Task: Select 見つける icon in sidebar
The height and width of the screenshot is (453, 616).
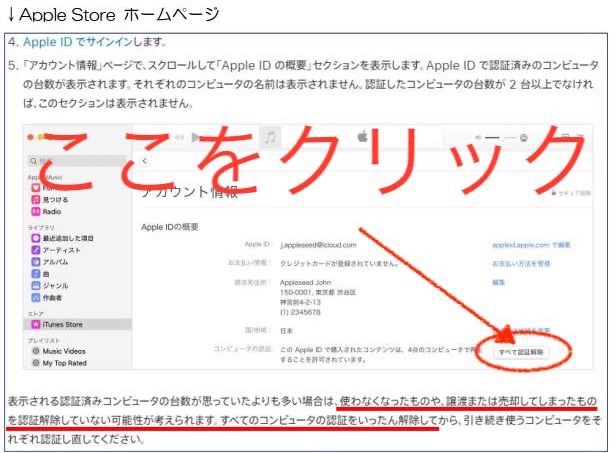Action: click(36, 200)
